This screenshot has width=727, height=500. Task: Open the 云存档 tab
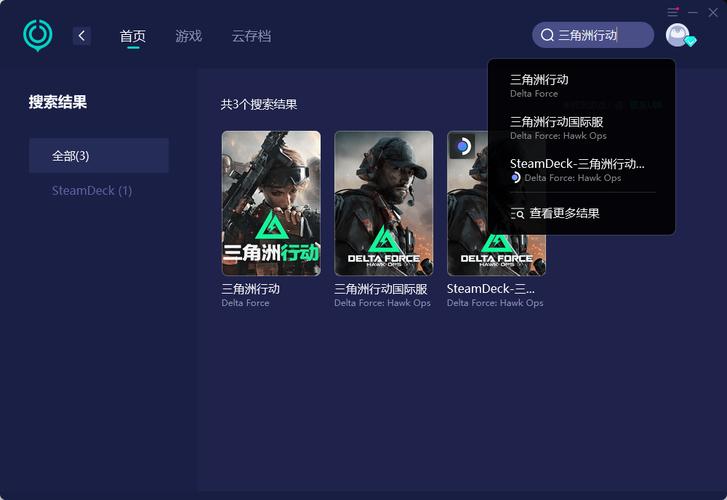click(251, 36)
